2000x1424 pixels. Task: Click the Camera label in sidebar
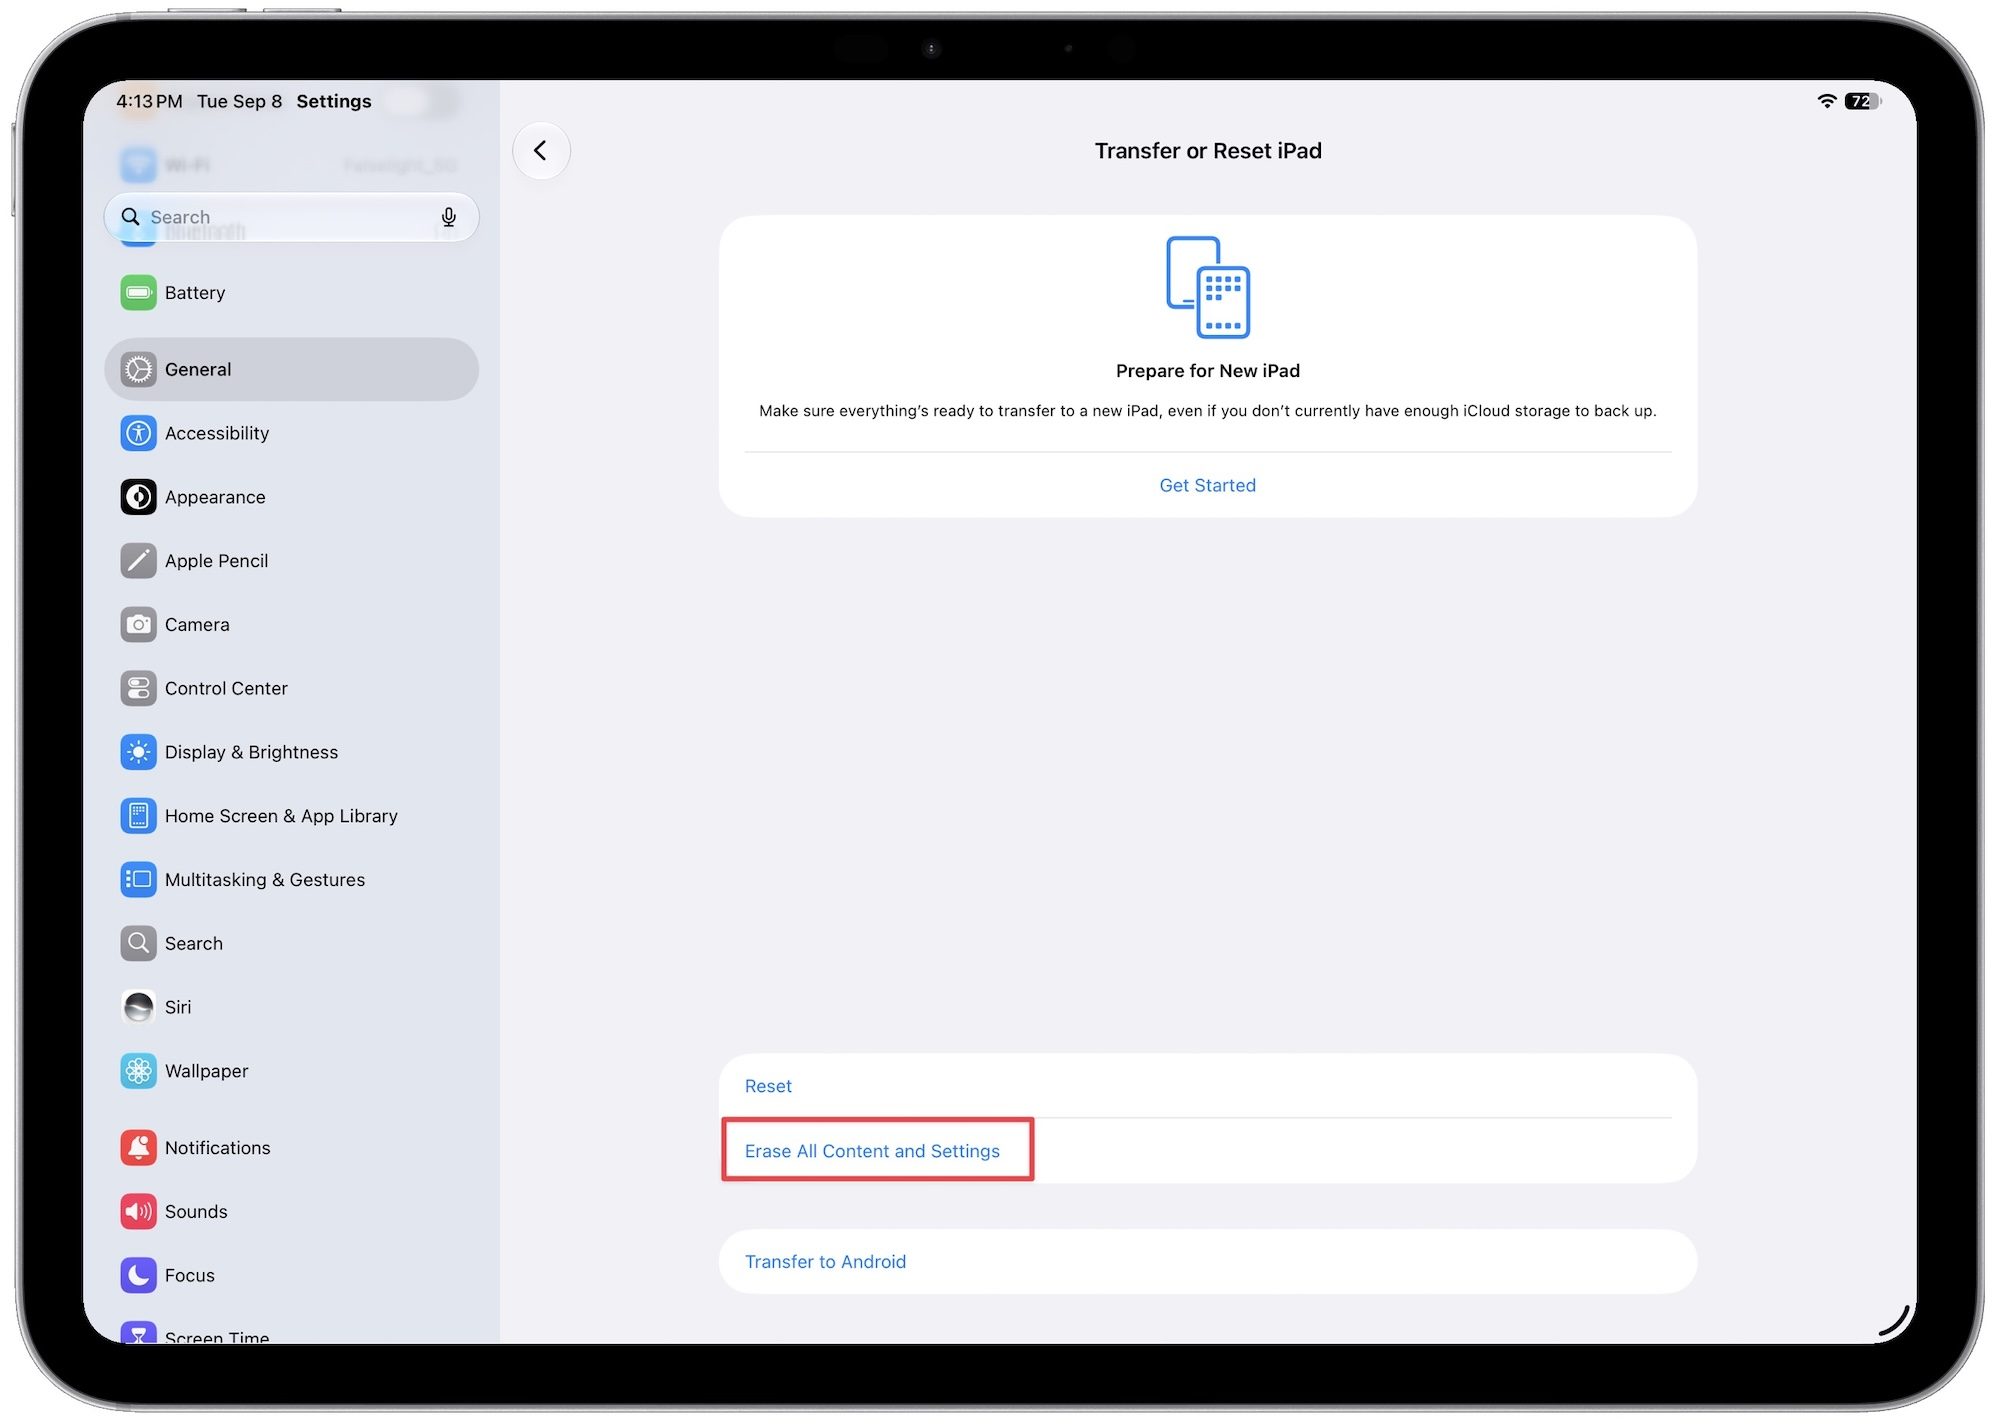197,625
